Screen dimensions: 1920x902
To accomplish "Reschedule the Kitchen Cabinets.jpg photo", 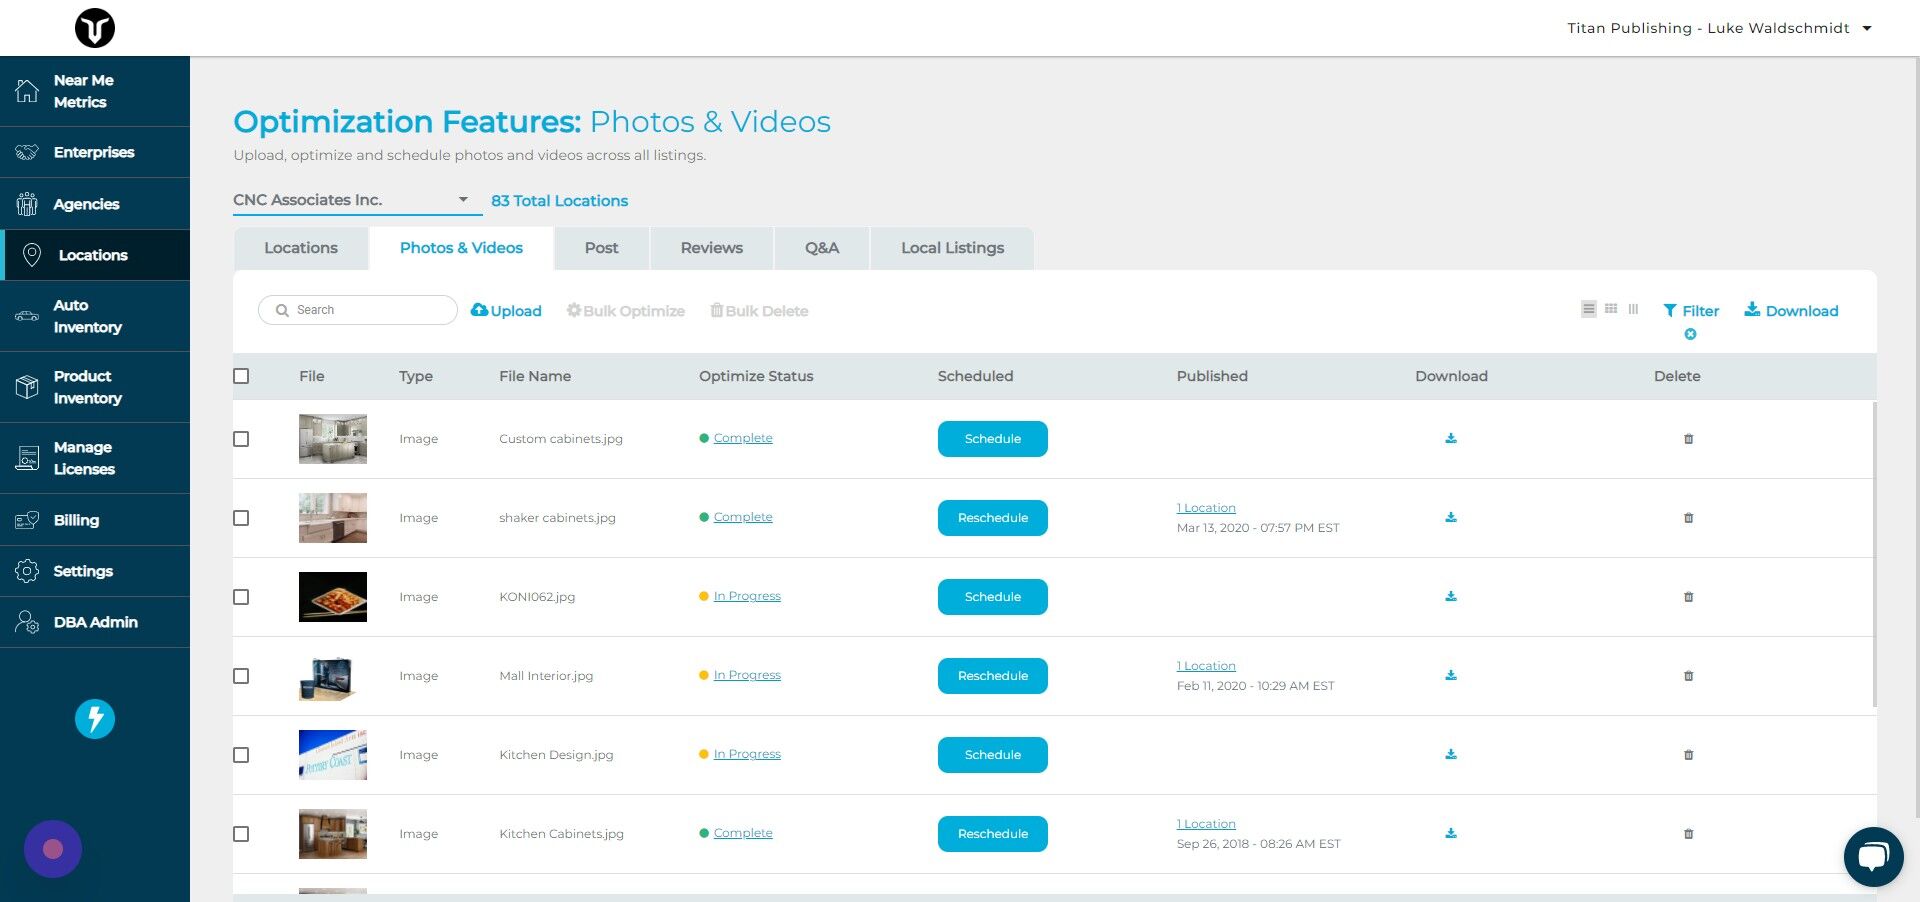I will pyautogui.click(x=992, y=833).
